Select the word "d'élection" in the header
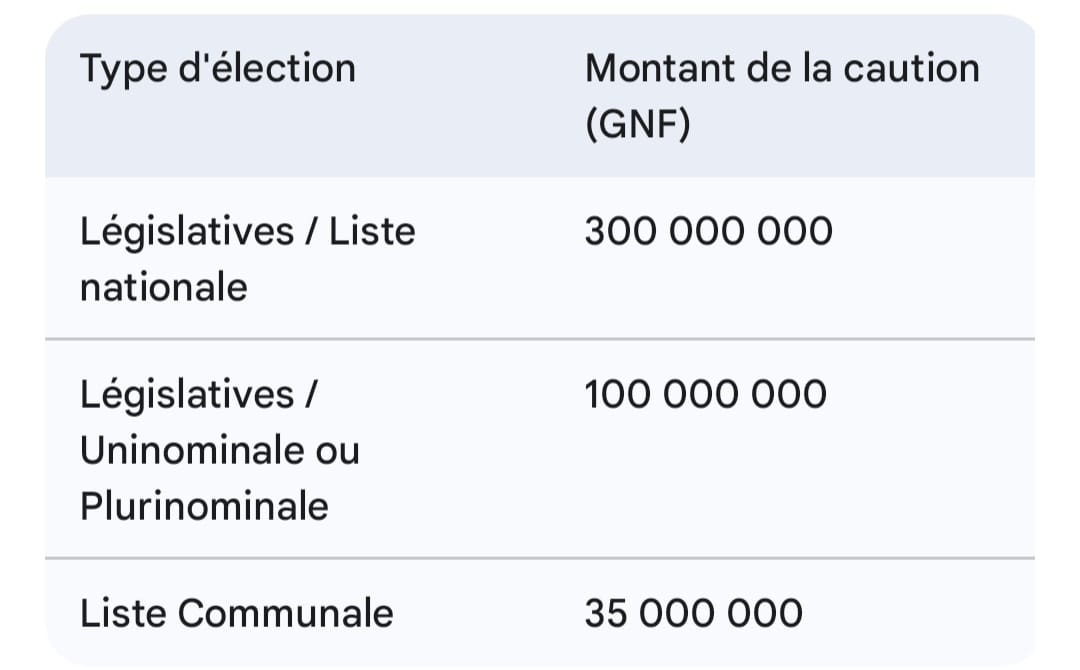 pyautogui.click(x=267, y=68)
